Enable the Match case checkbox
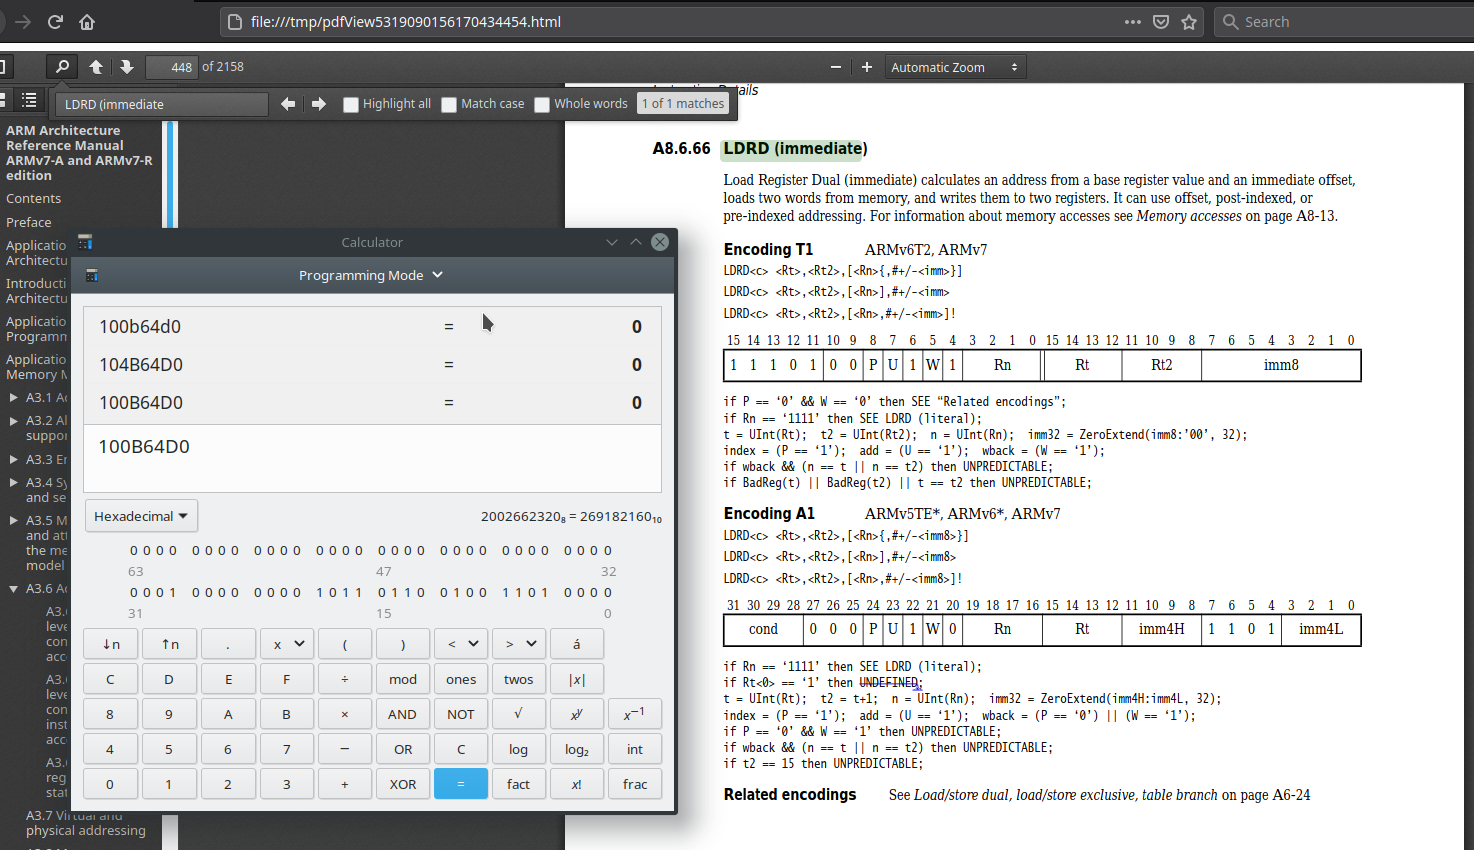Image resolution: width=1474 pixels, height=850 pixels. [x=449, y=104]
